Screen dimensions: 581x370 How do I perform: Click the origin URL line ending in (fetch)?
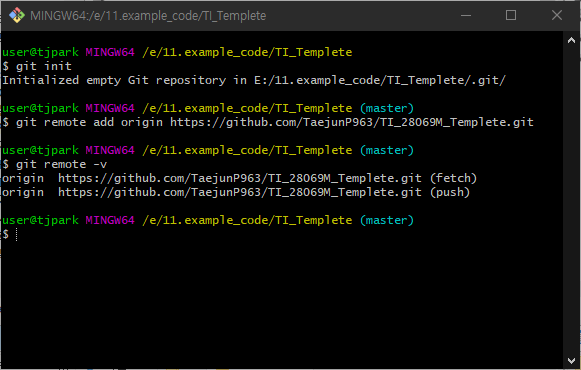239,178
